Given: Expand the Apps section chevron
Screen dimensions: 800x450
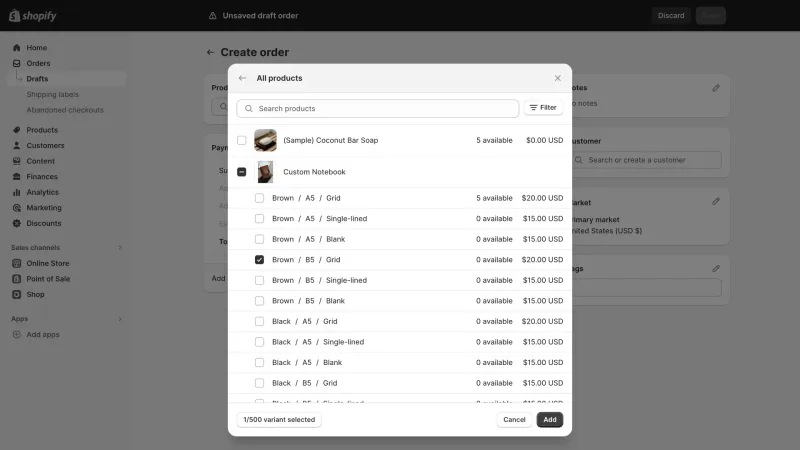Looking at the screenshot, I should [x=120, y=319].
